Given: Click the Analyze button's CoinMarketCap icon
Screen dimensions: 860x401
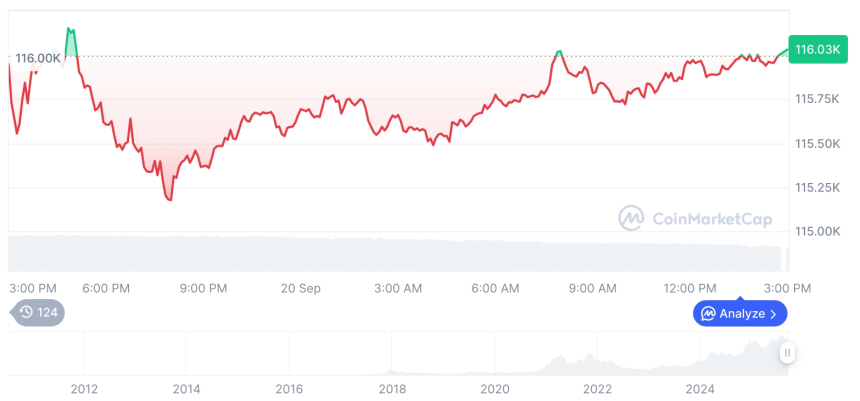Looking at the screenshot, I should pos(708,314).
